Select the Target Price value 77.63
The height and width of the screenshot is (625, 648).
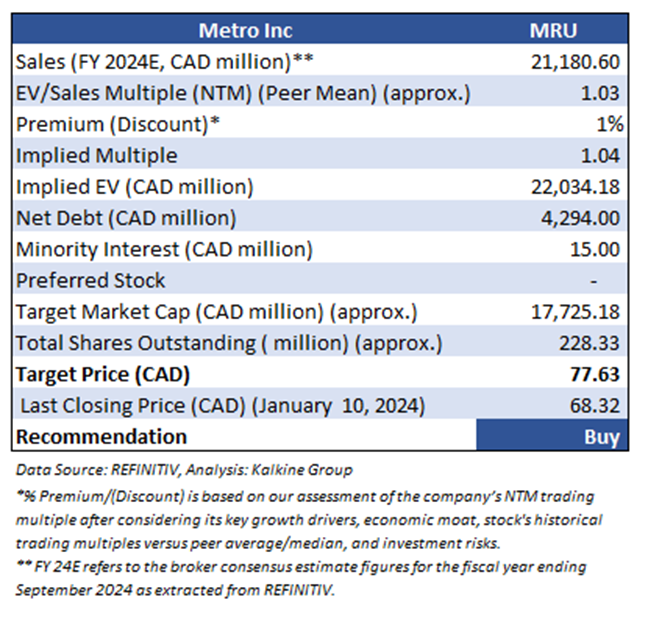pos(595,375)
